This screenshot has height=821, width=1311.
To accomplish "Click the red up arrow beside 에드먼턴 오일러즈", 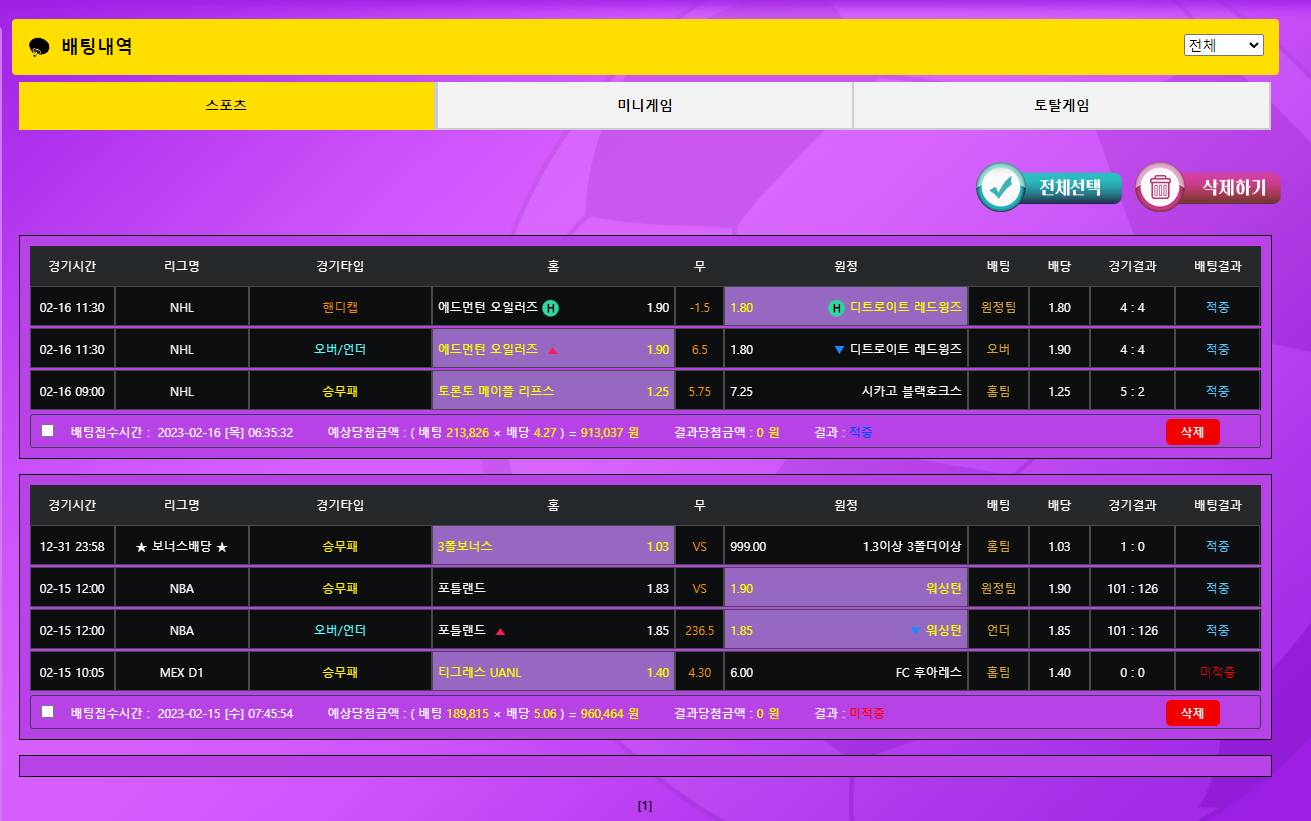I will coord(552,350).
